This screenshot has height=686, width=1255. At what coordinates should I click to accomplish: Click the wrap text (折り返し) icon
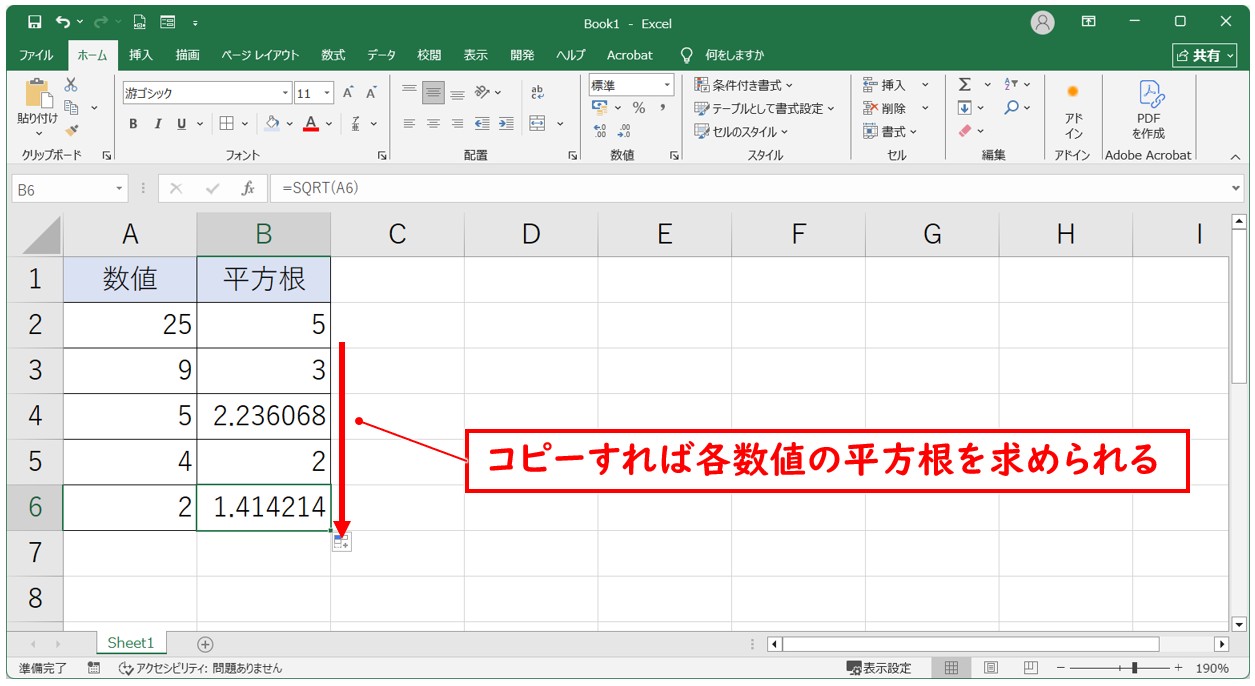(x=538, y=94)
